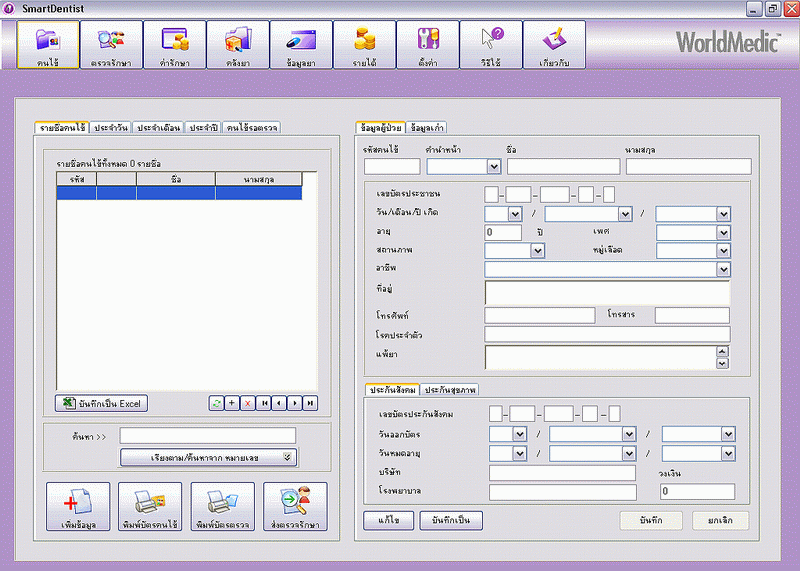Click the บันทึกเป็น (Save as) button

coord(451,520)
